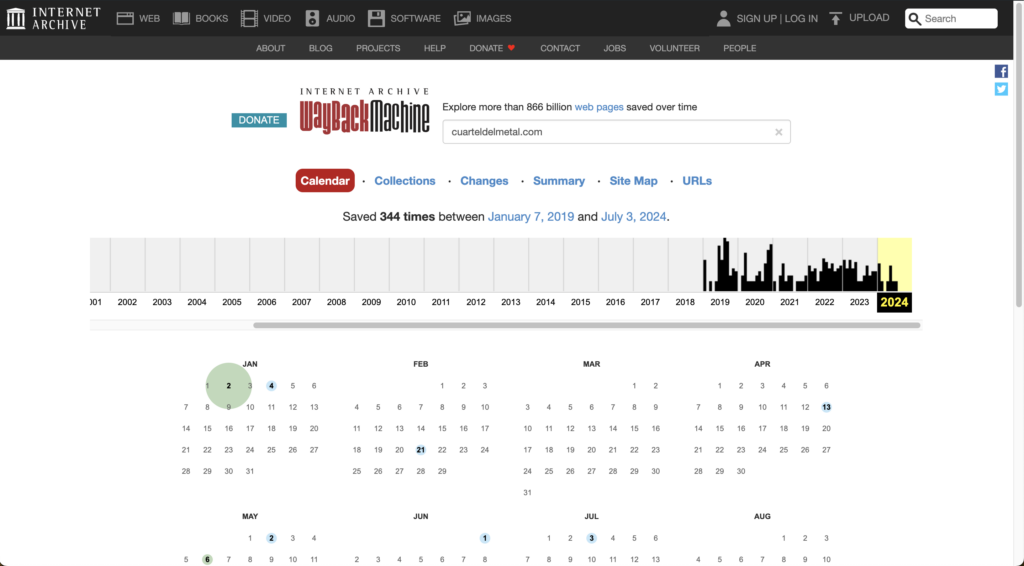Click the cuarteldelmetal.com URL input field
Screen dimensions: 1024x566
616,132
